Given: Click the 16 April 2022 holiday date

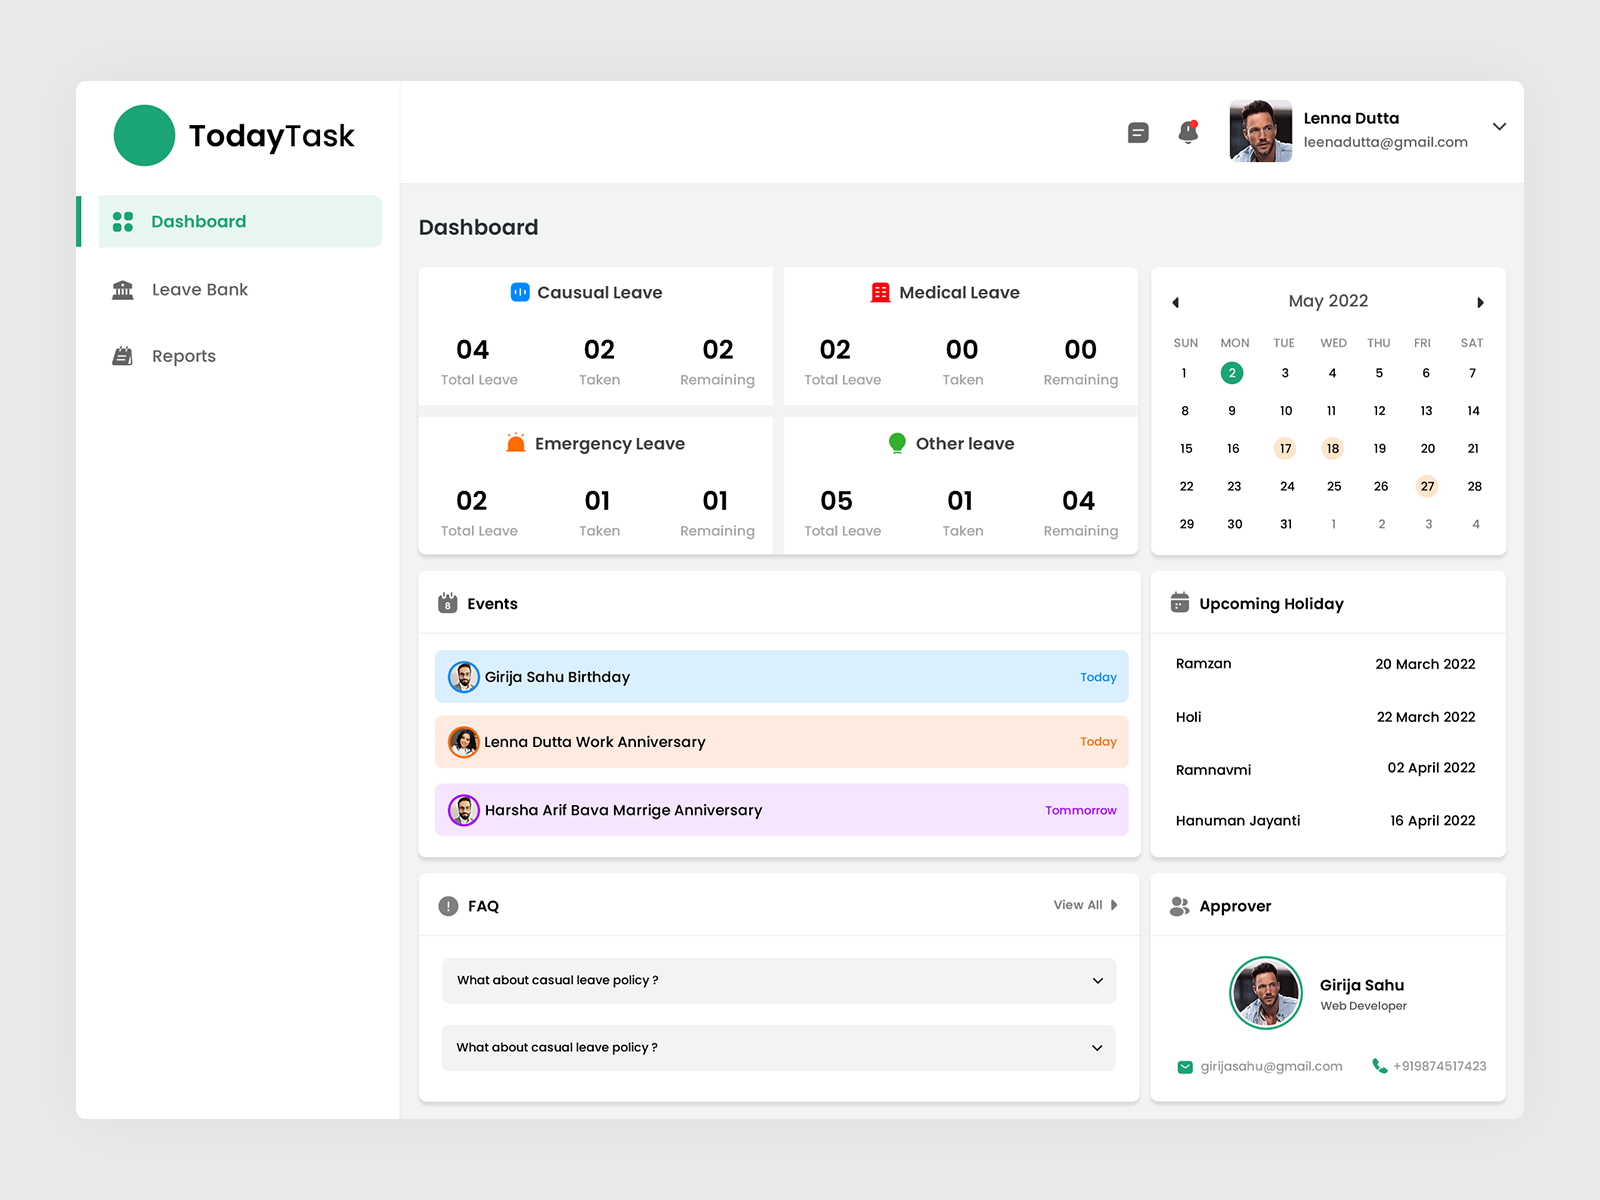Looking at the screenshot, I should [x=1432, y=821].
